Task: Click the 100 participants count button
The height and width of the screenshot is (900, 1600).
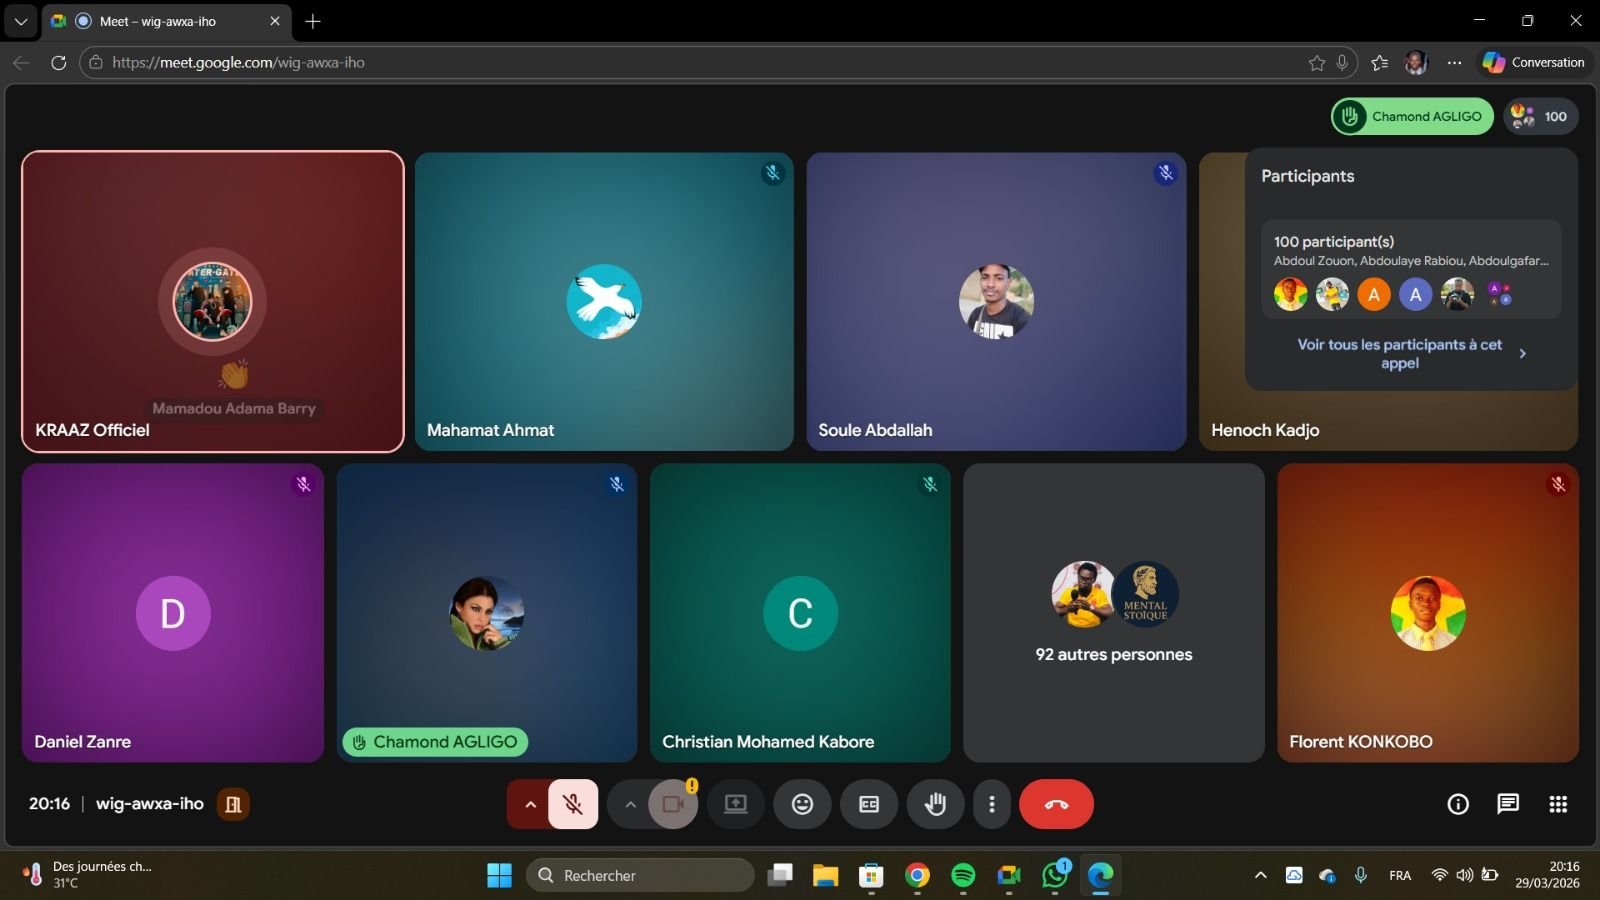Action: pos(1540,116)
